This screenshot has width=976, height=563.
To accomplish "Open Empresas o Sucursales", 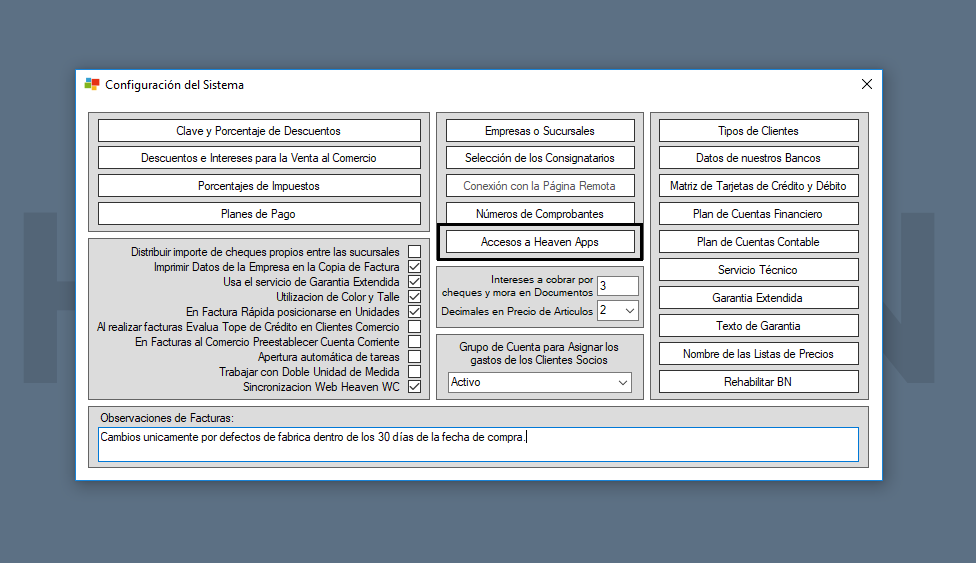I will (x=540, y=131).
